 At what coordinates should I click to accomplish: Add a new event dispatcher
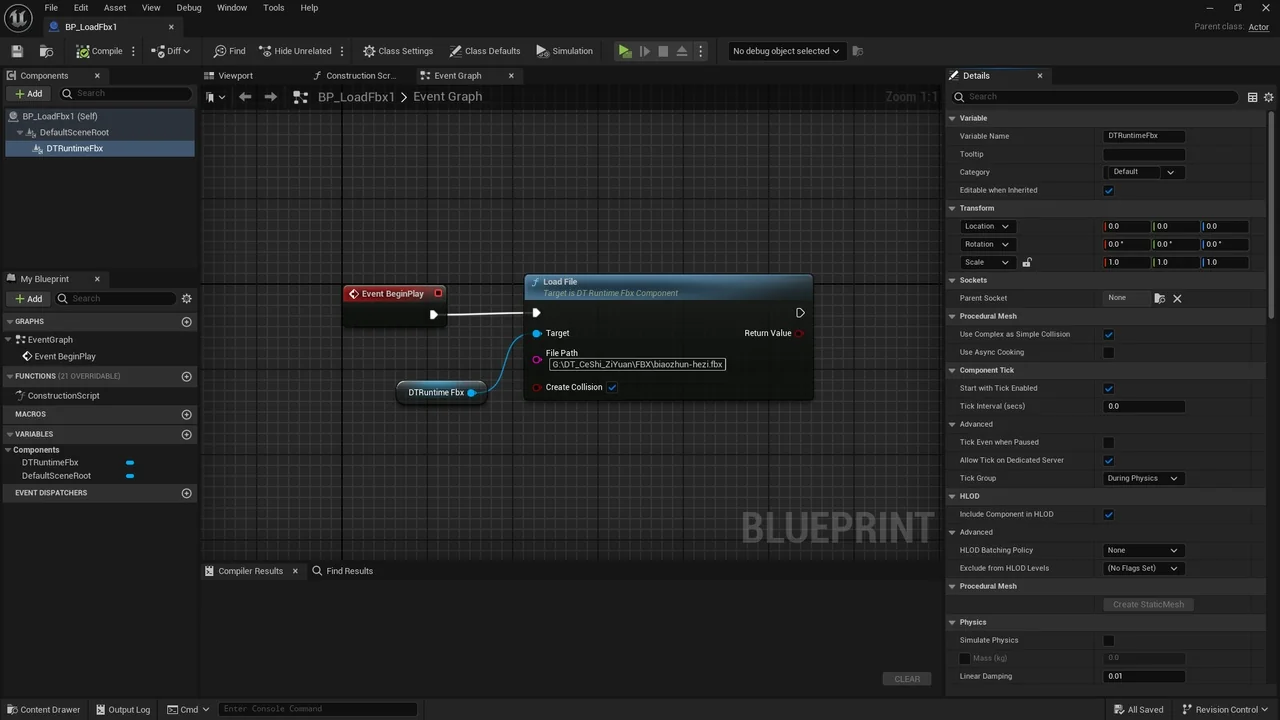[186, 493]
